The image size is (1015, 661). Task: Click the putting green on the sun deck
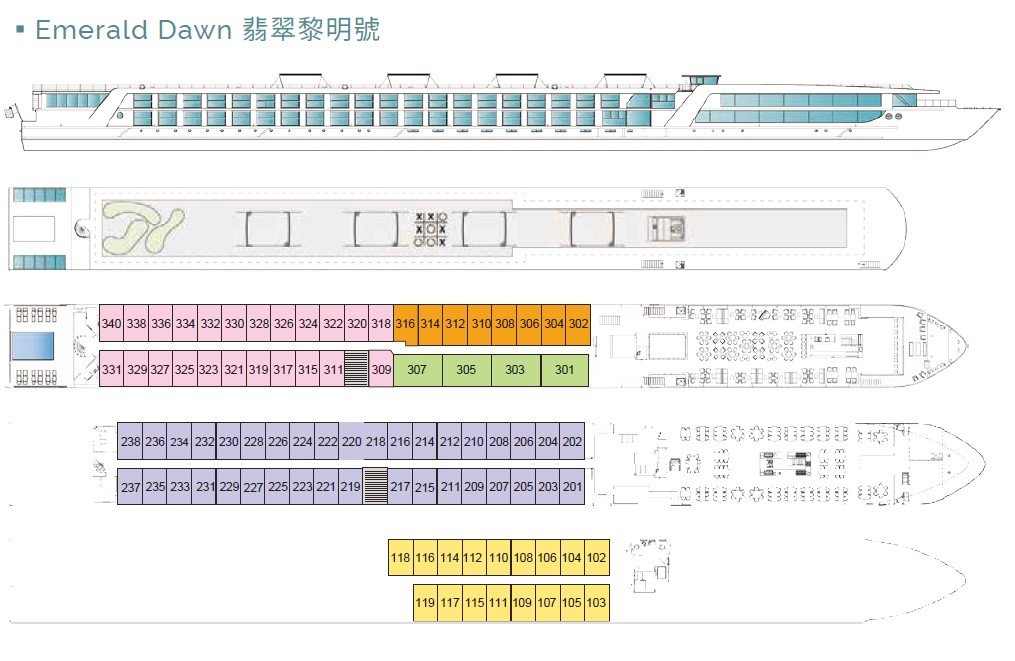143,228
